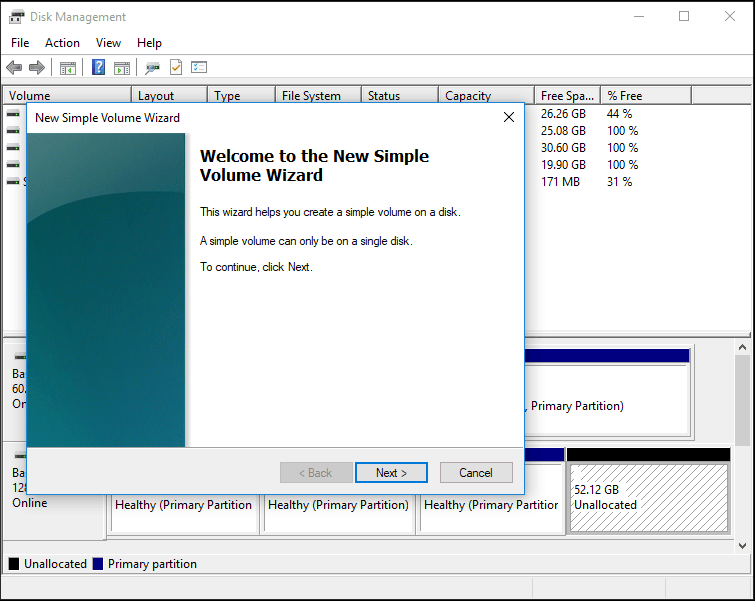Cancel the New Simple Volume Wizard
The height and width of the screenshot is (601, 755).
click(476, 472)
